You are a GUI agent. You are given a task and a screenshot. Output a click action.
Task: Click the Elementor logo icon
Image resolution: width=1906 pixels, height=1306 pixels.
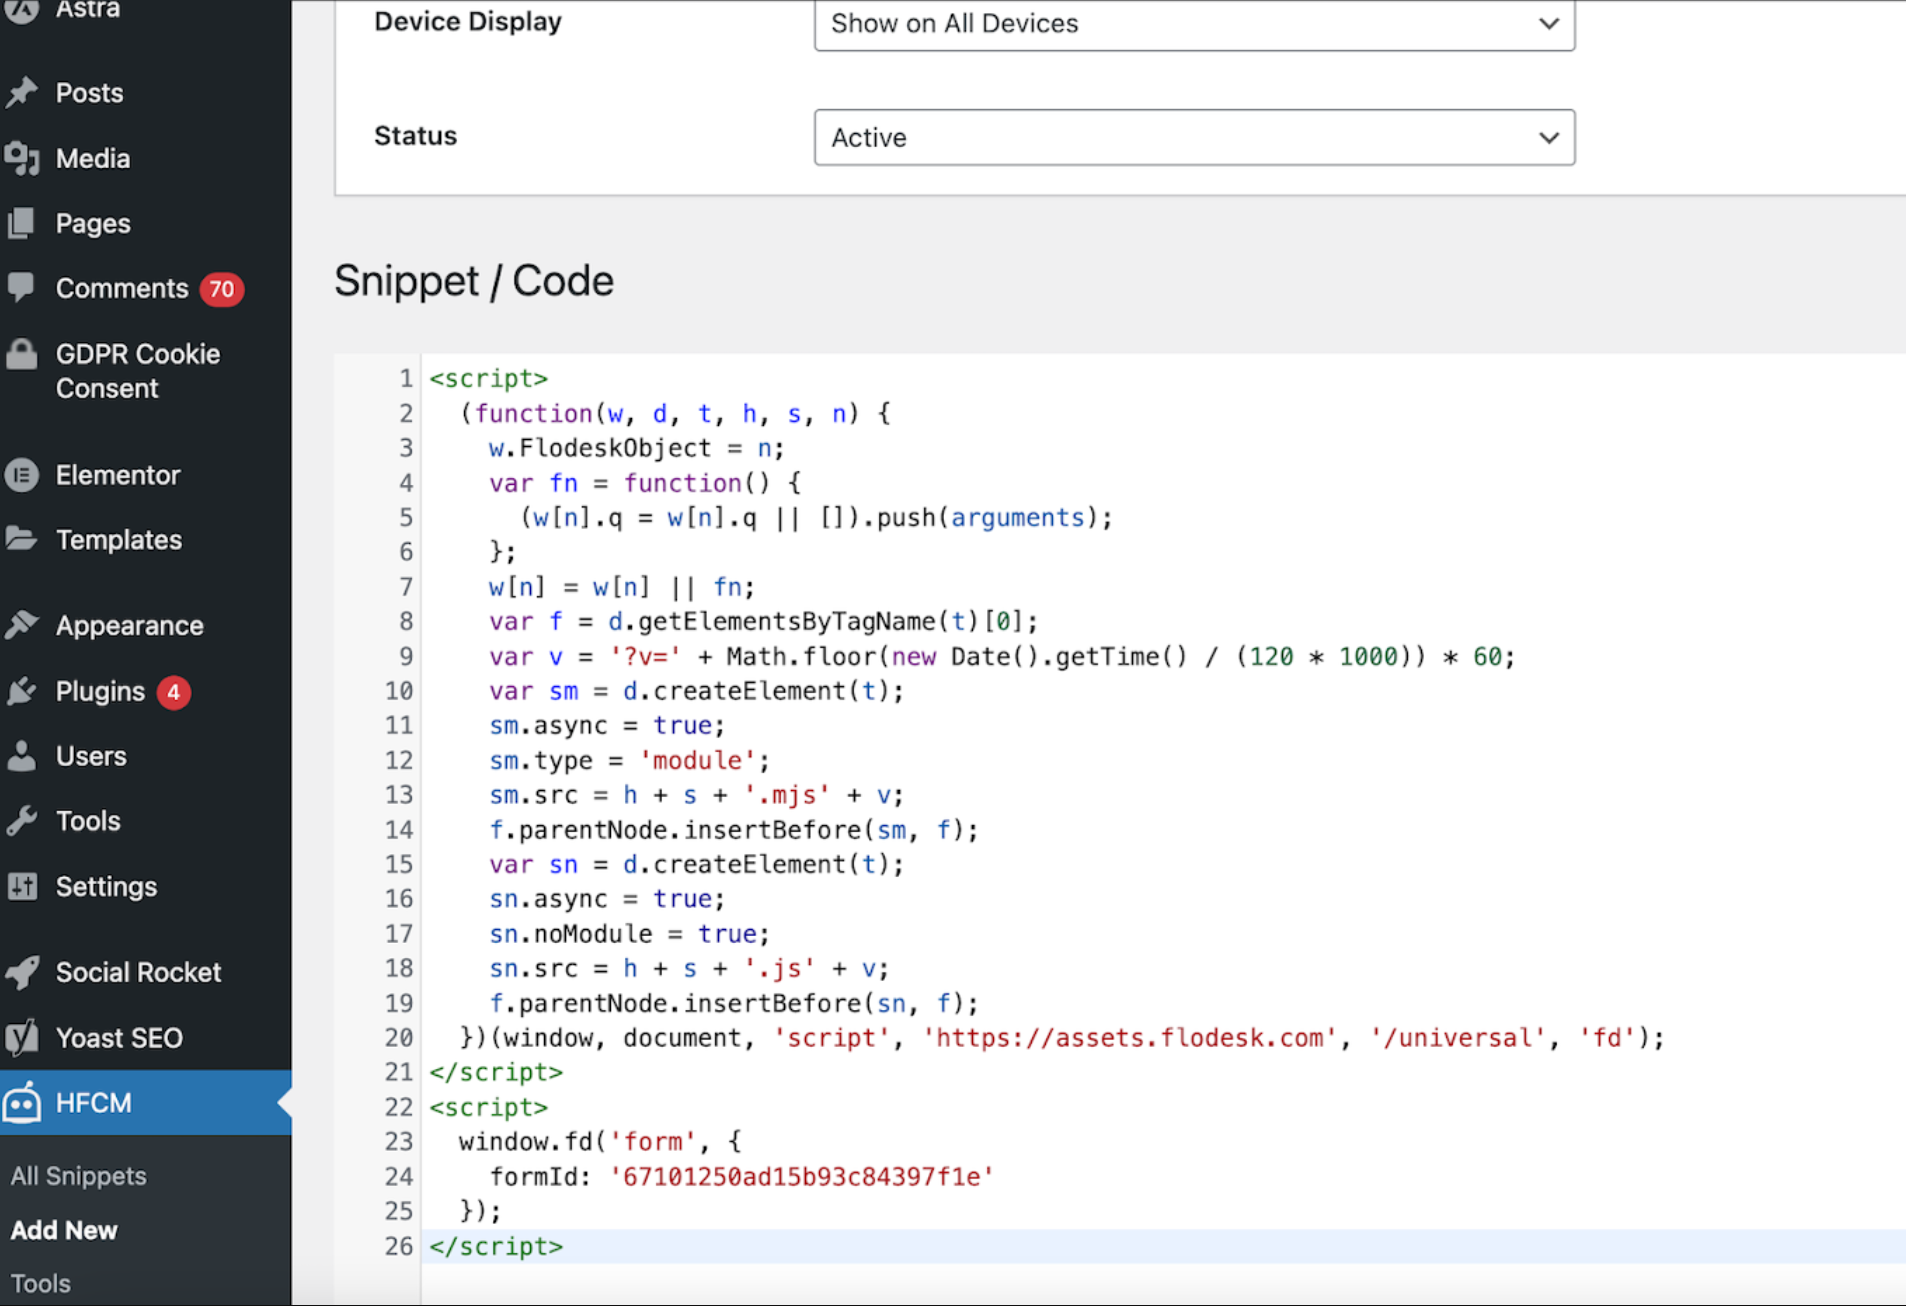(22, 475)
